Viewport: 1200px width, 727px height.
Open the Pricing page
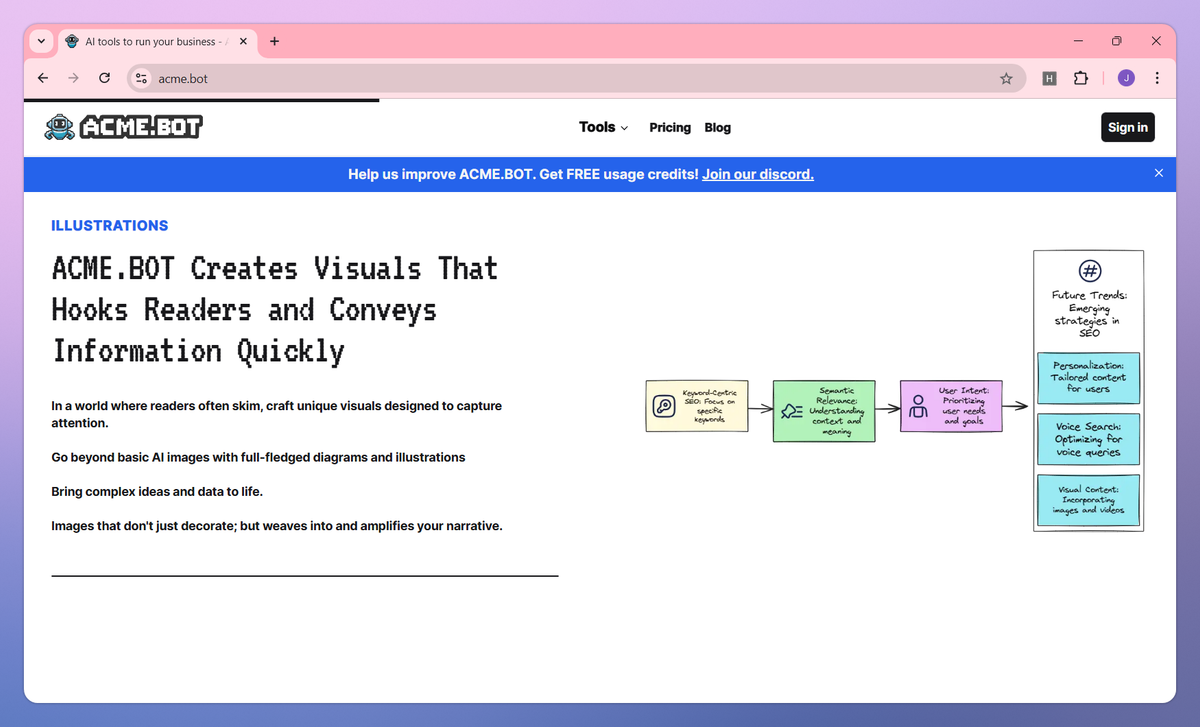point(670,127)
